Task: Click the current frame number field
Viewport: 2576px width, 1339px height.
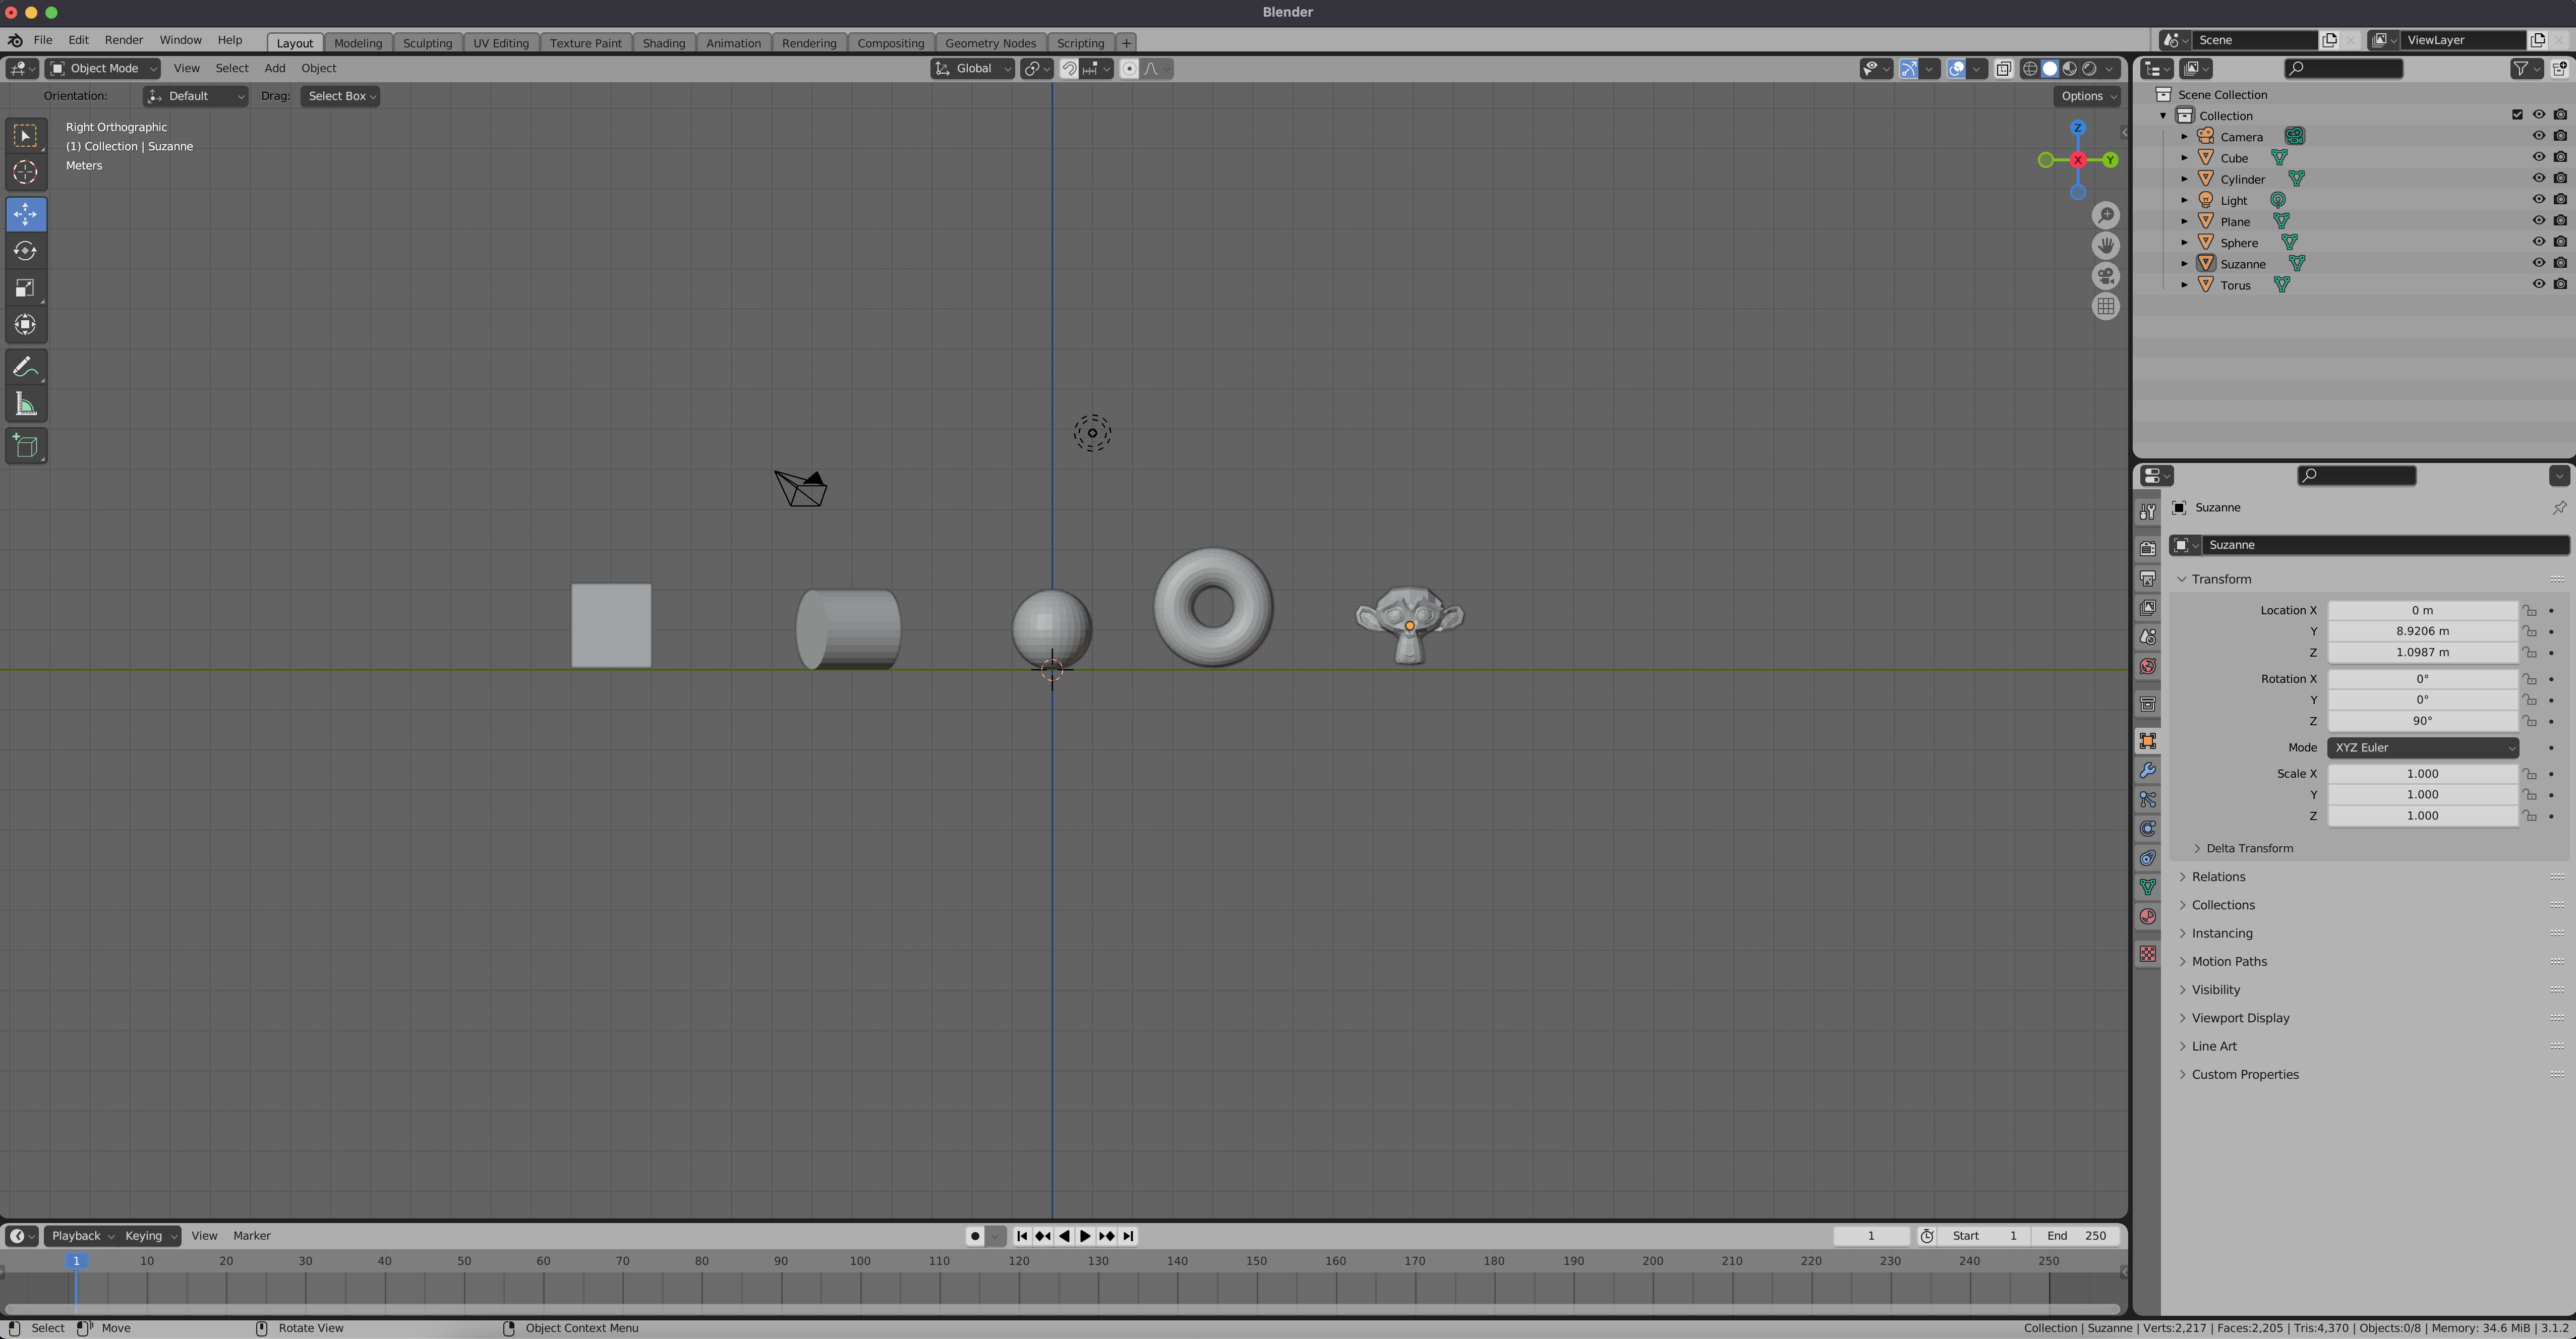Action: coord(1871,1236)
